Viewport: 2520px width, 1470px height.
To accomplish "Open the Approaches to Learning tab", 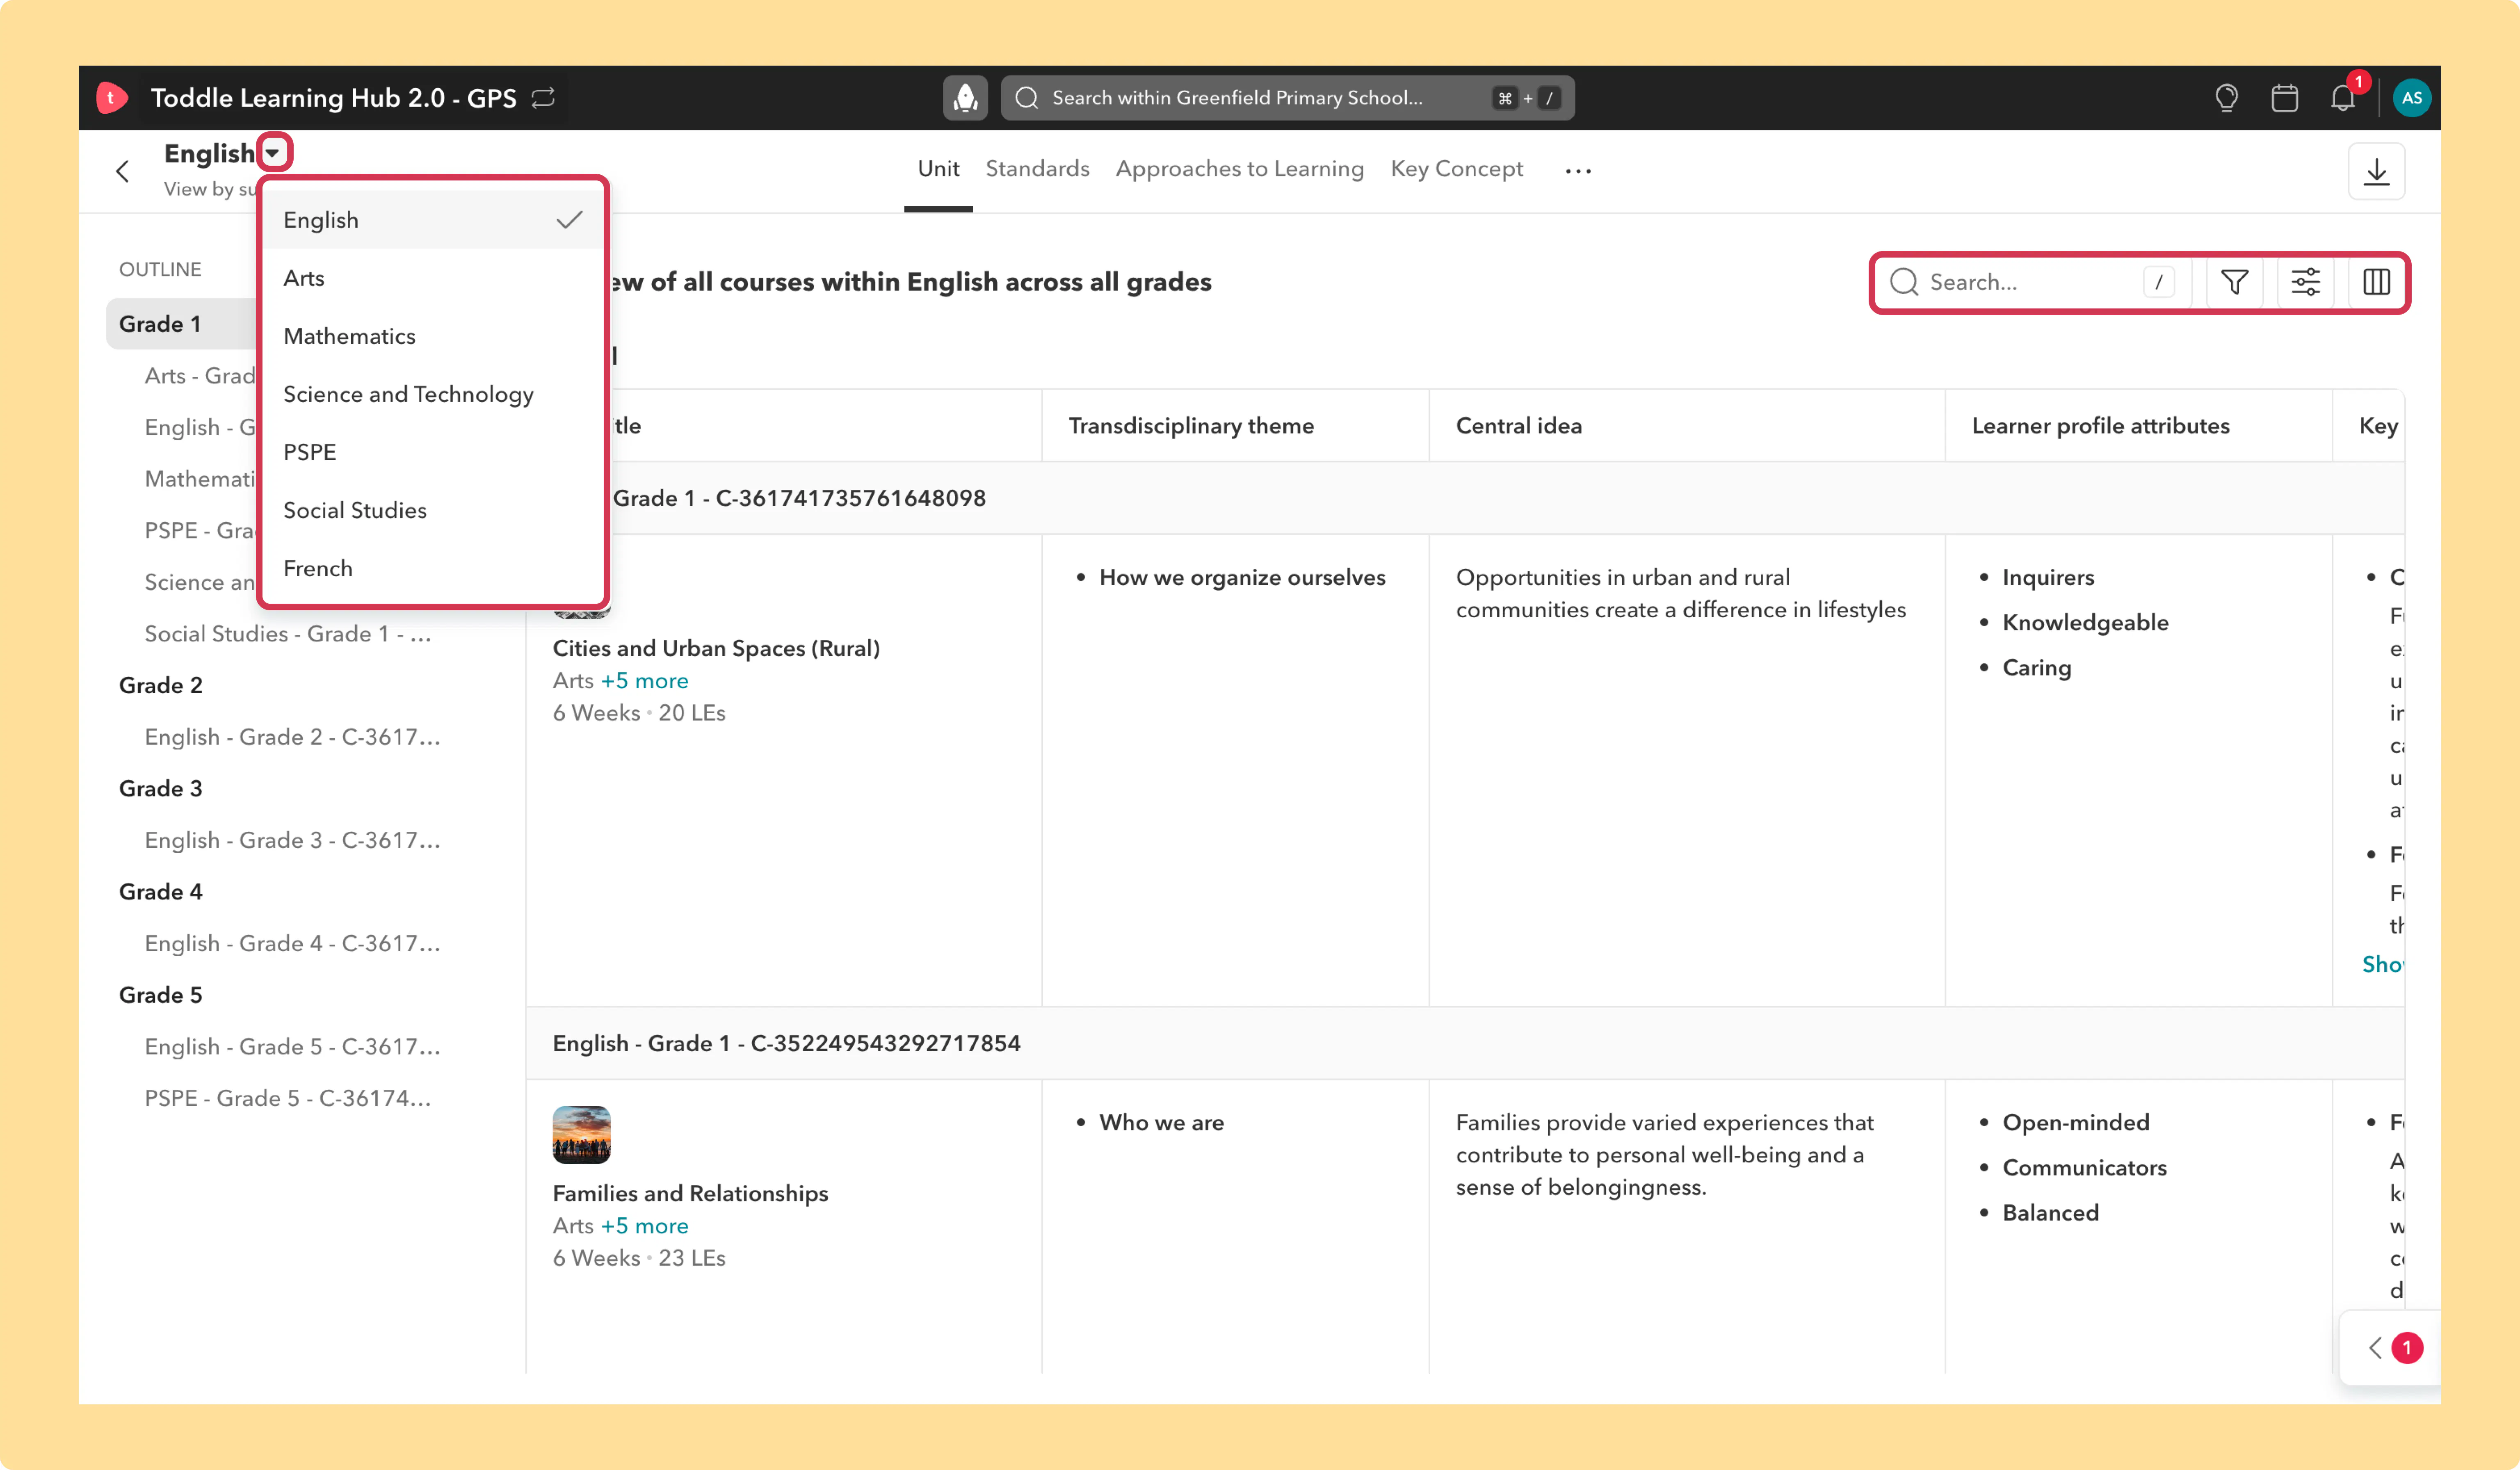I will [x=1239, y=169].
